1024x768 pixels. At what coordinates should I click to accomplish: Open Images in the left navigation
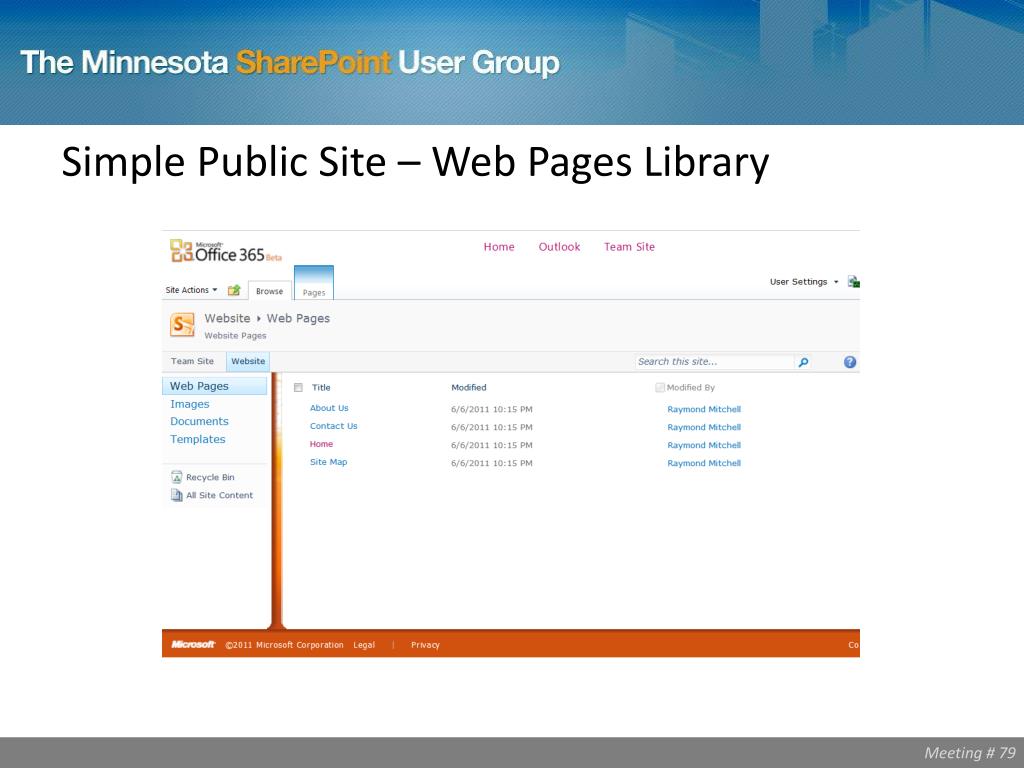189,404
